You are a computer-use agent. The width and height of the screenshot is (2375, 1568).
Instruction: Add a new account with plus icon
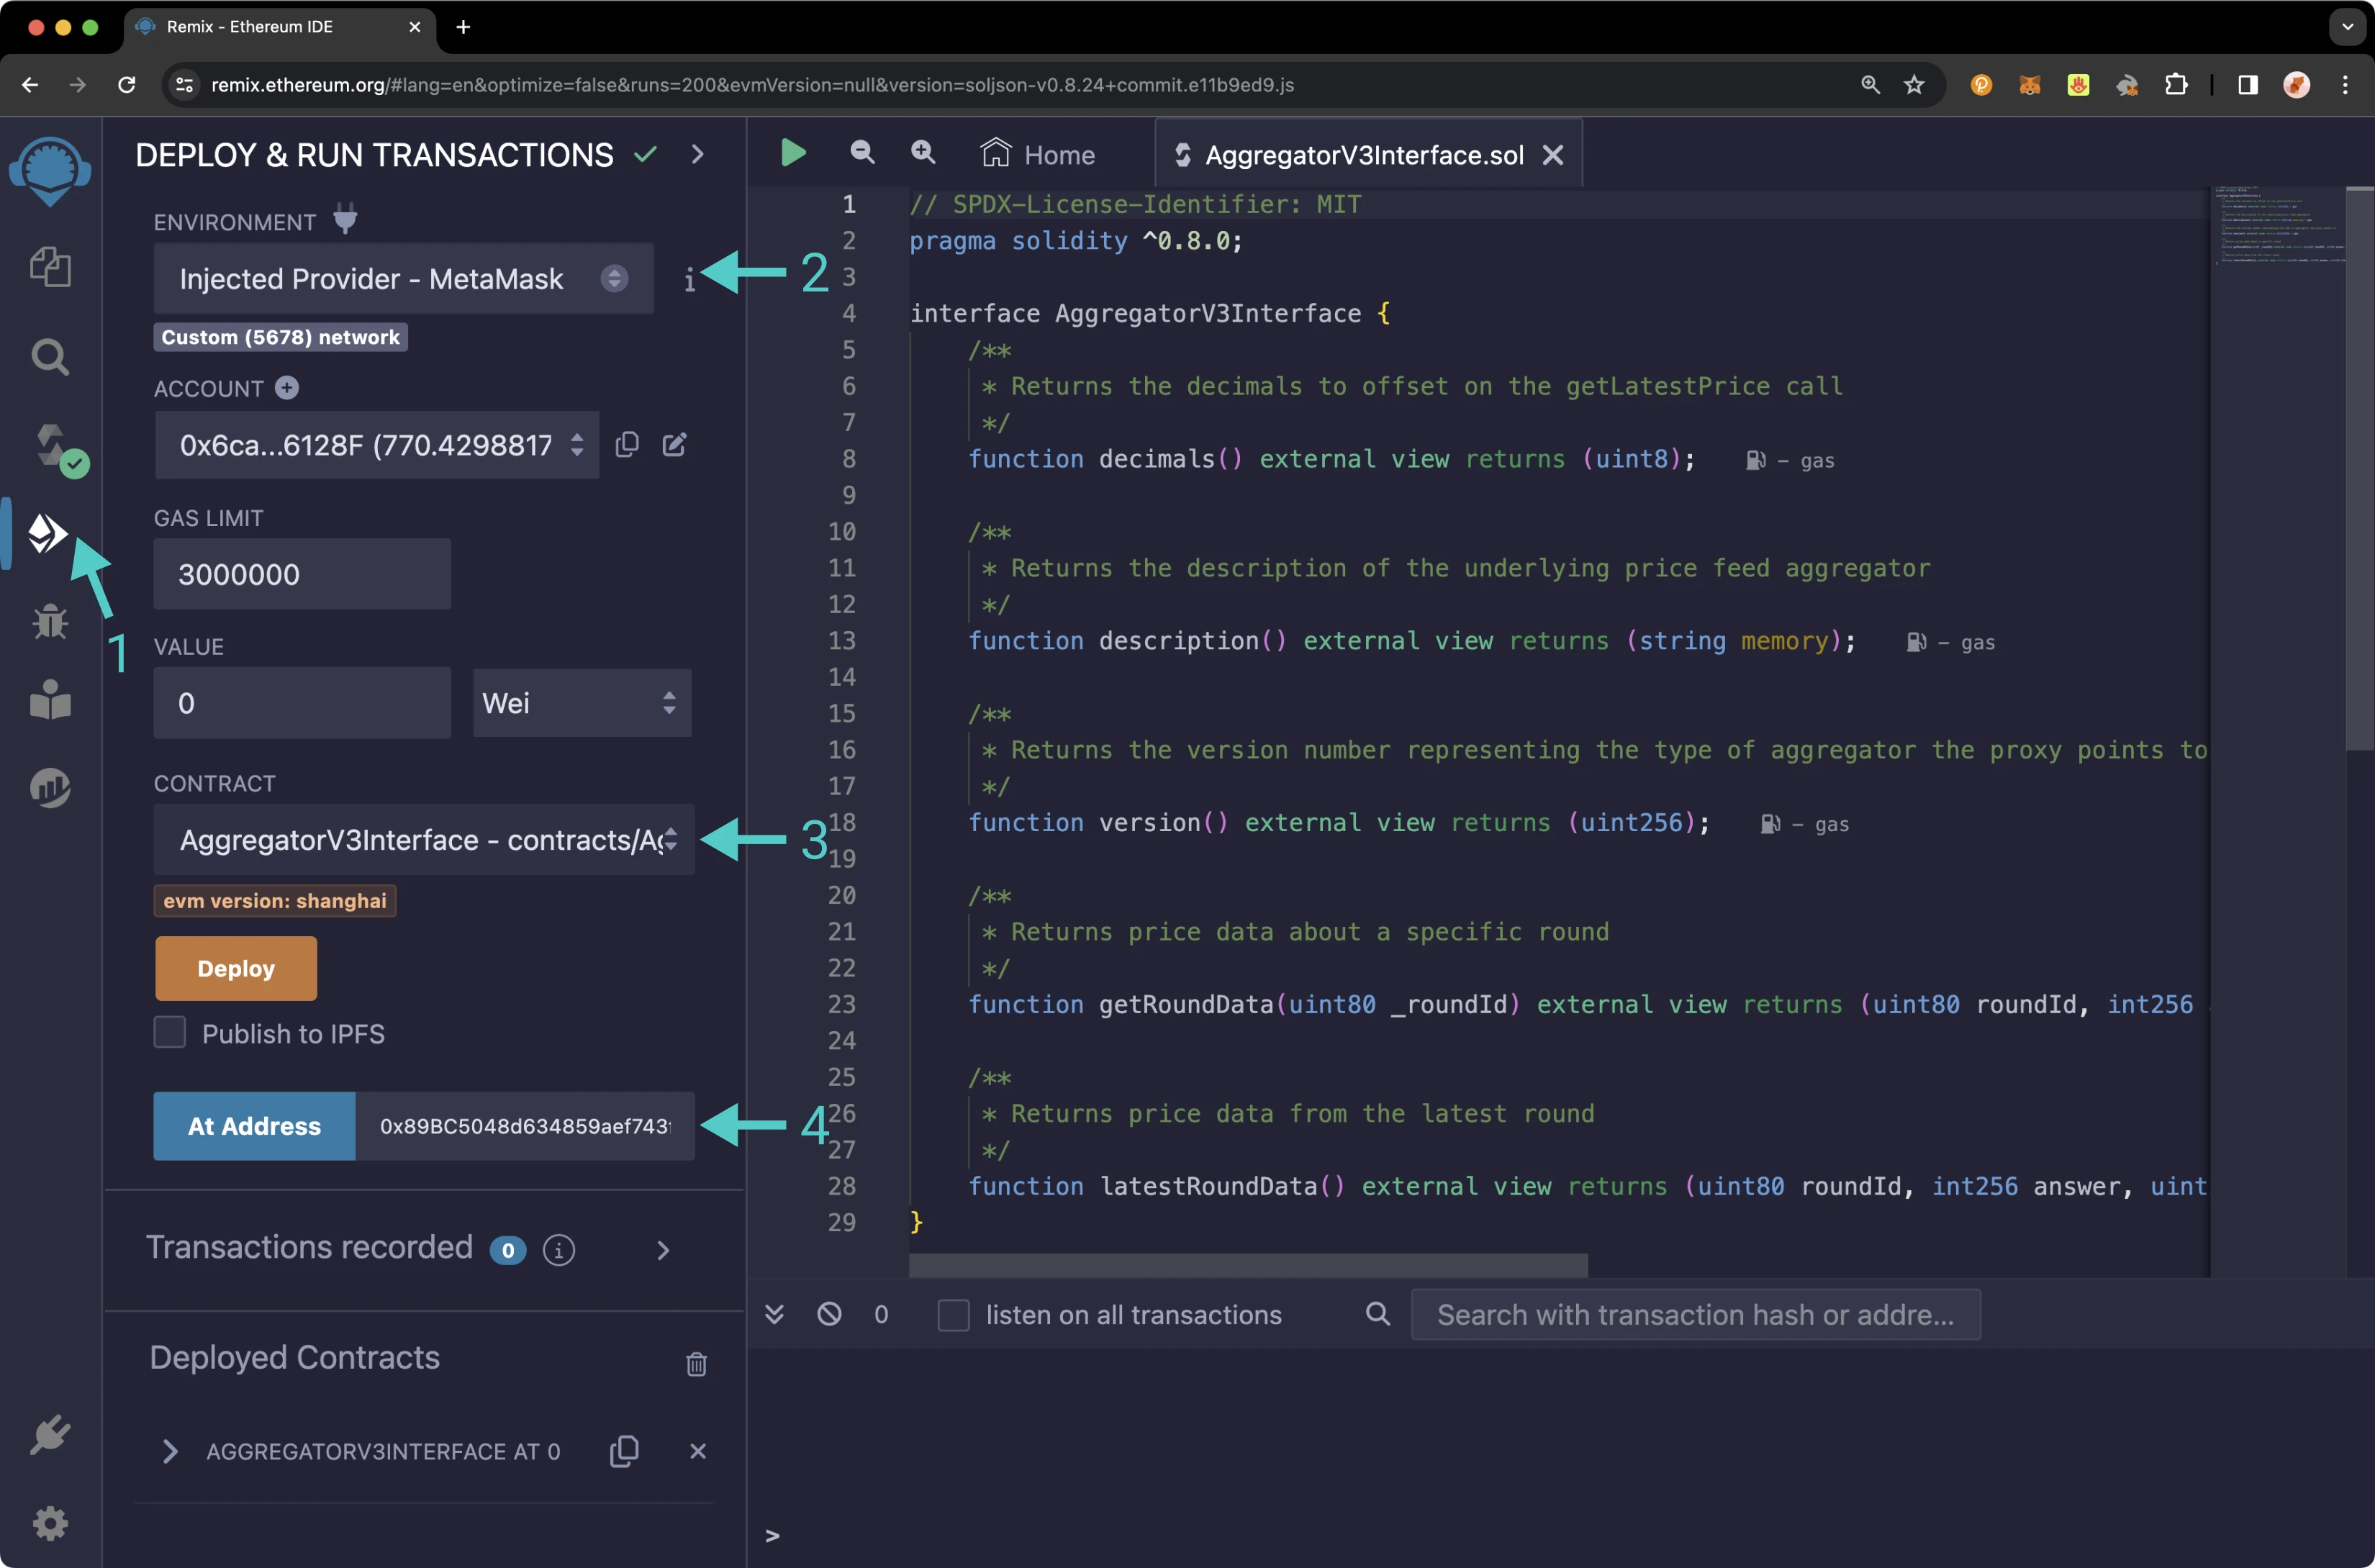click(x=287, y=388)
